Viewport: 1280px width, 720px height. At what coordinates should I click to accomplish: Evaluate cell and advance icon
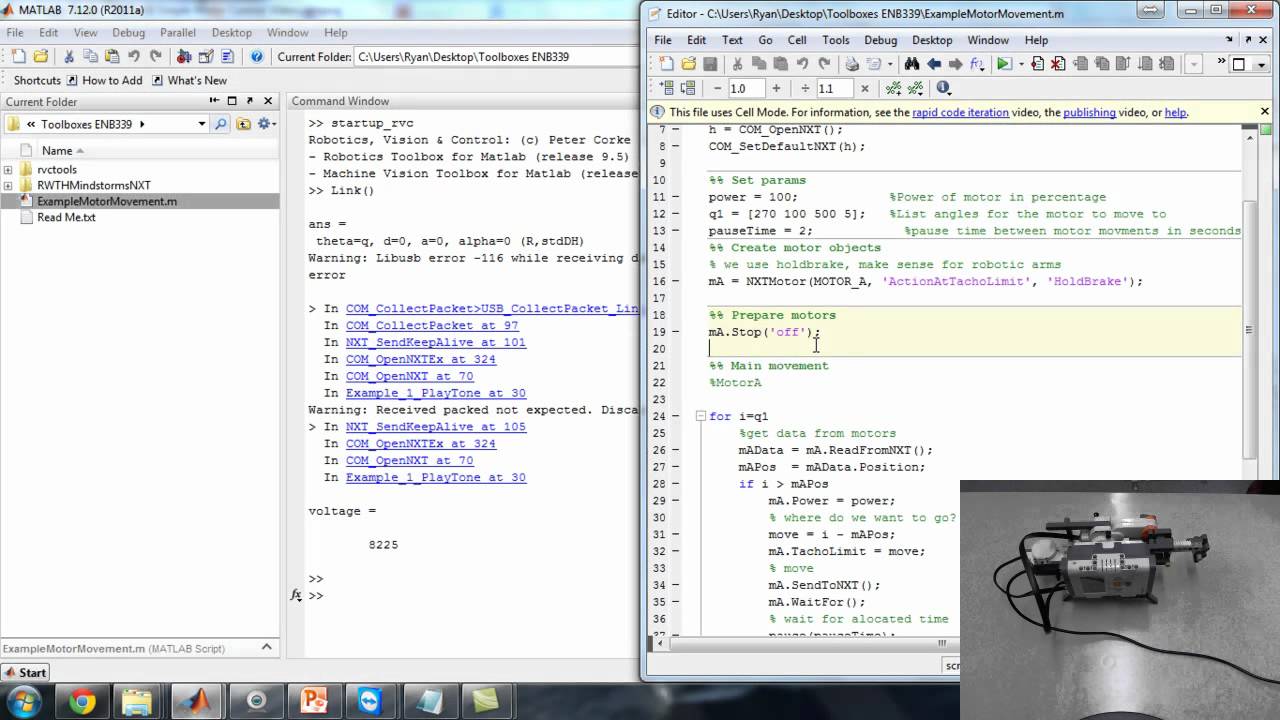689,88
